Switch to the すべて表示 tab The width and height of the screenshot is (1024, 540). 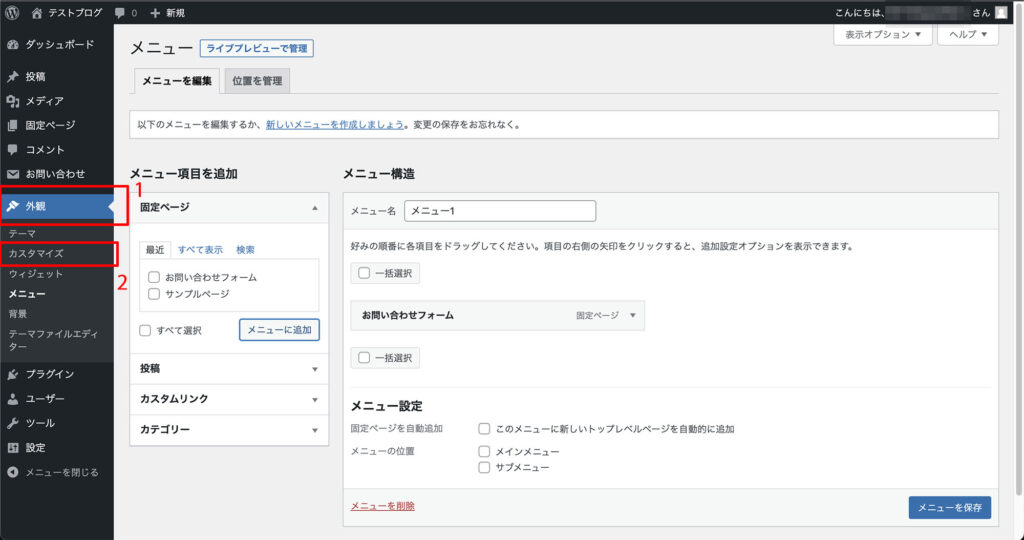200,249
